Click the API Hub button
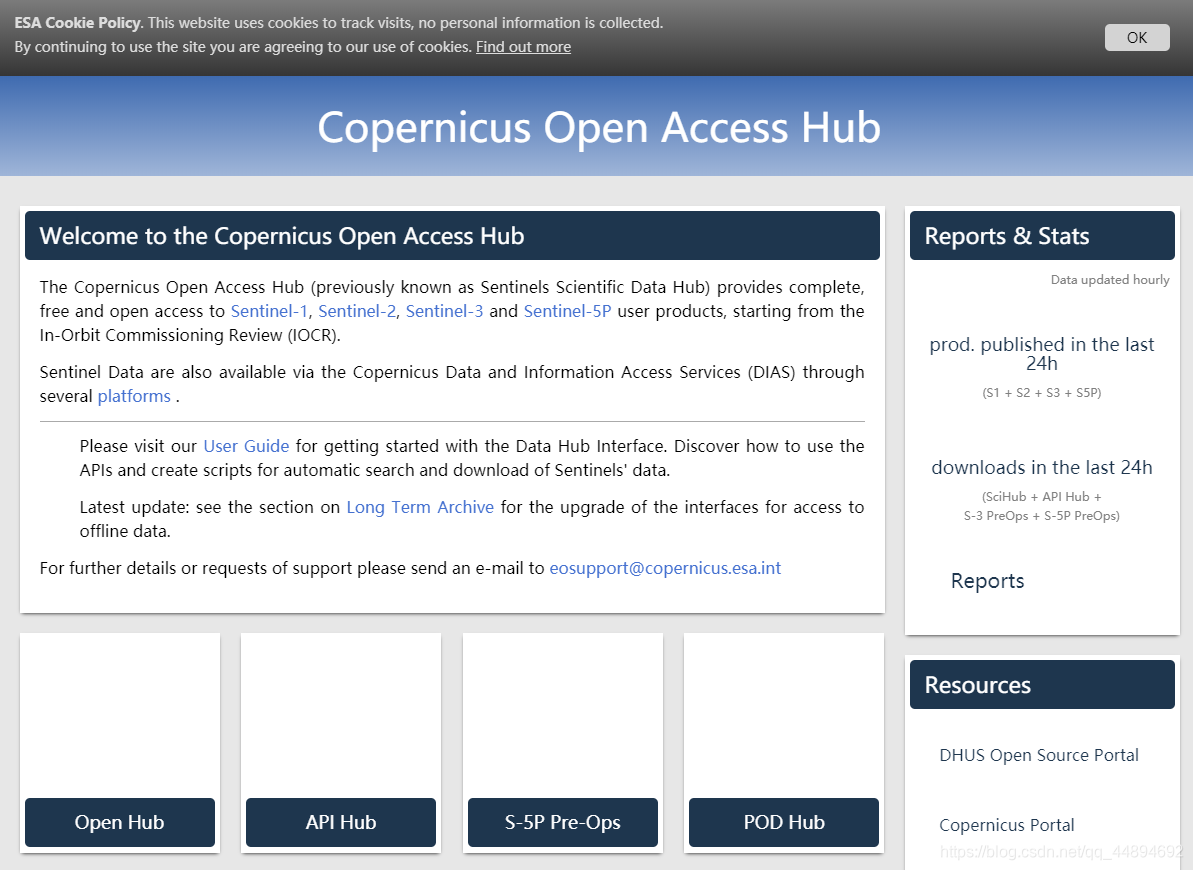The image size is (1193, 870). (x=341, y=822)
